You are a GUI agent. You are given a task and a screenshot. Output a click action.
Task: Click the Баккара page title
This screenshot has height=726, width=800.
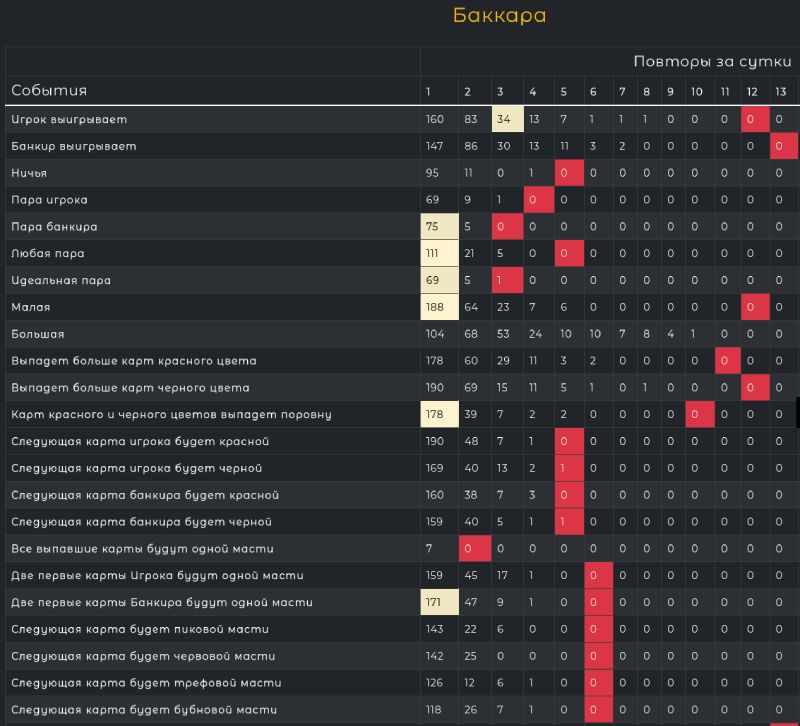(x=499, y=16)
